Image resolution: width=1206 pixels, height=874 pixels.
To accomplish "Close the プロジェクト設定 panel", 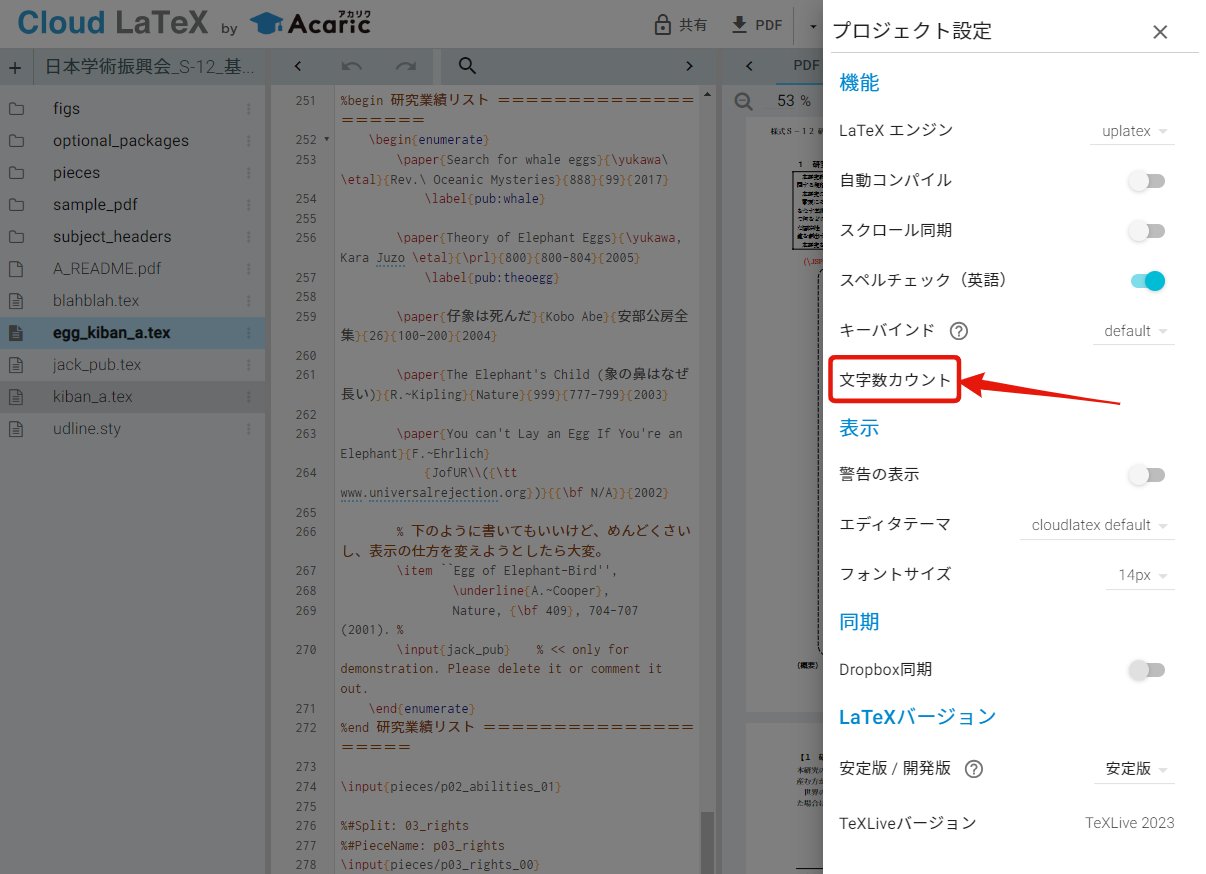I will [1160, 32].
